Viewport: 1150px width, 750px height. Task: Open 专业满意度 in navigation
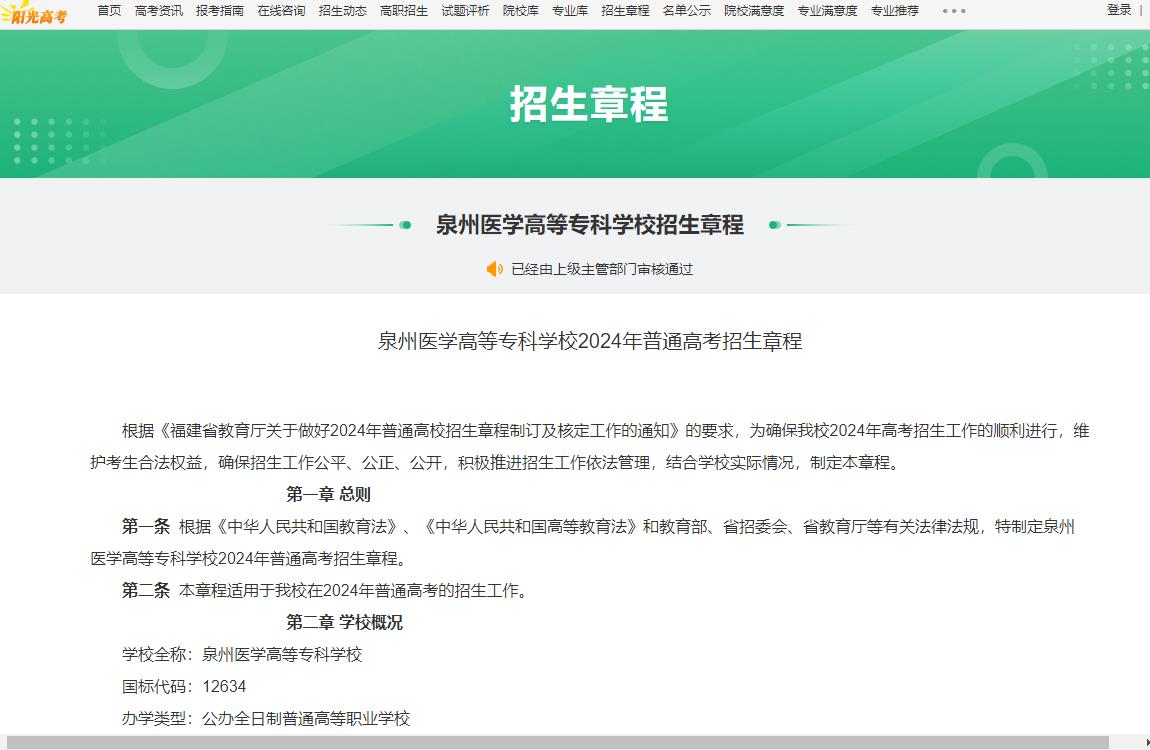[827, 11]
